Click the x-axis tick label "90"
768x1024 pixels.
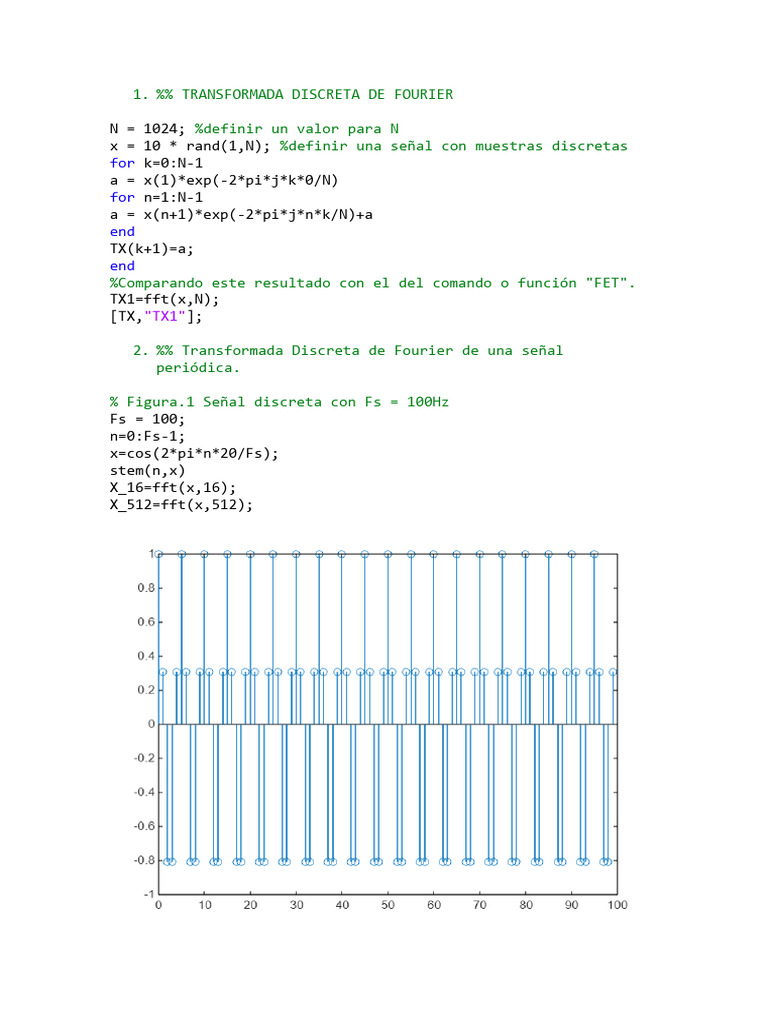[x=571, y=905]
